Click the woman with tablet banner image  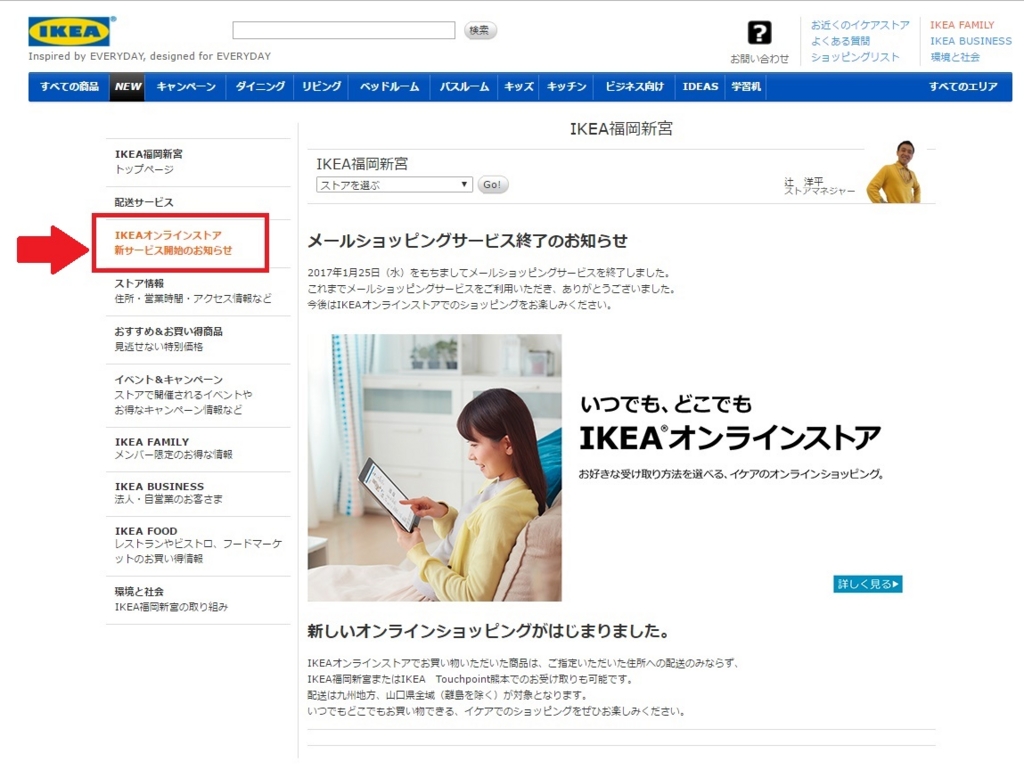434,468
